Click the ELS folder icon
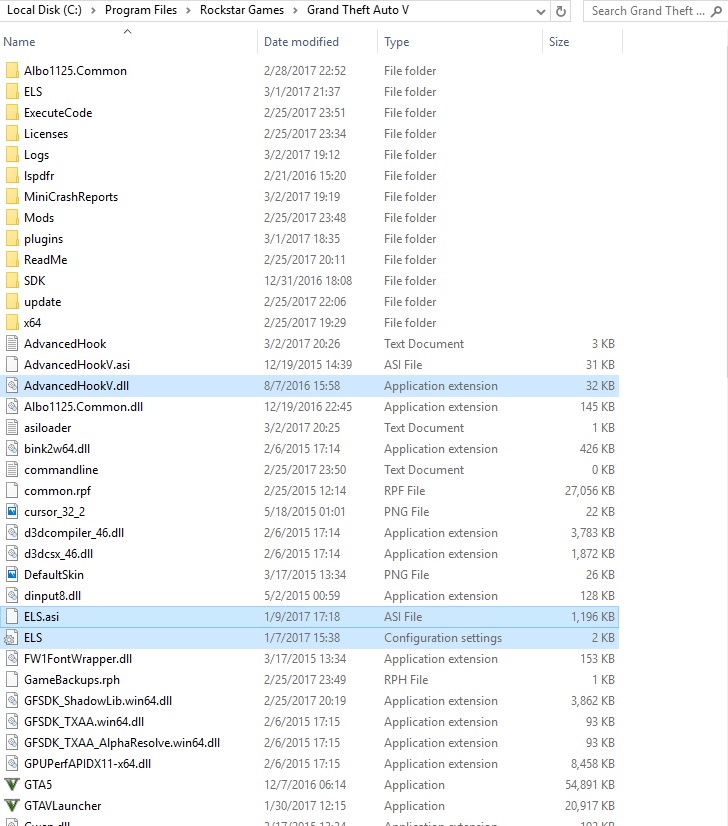The height and width of the screenshot is (826, 728). pyautogui.click(x=12, y=92)
